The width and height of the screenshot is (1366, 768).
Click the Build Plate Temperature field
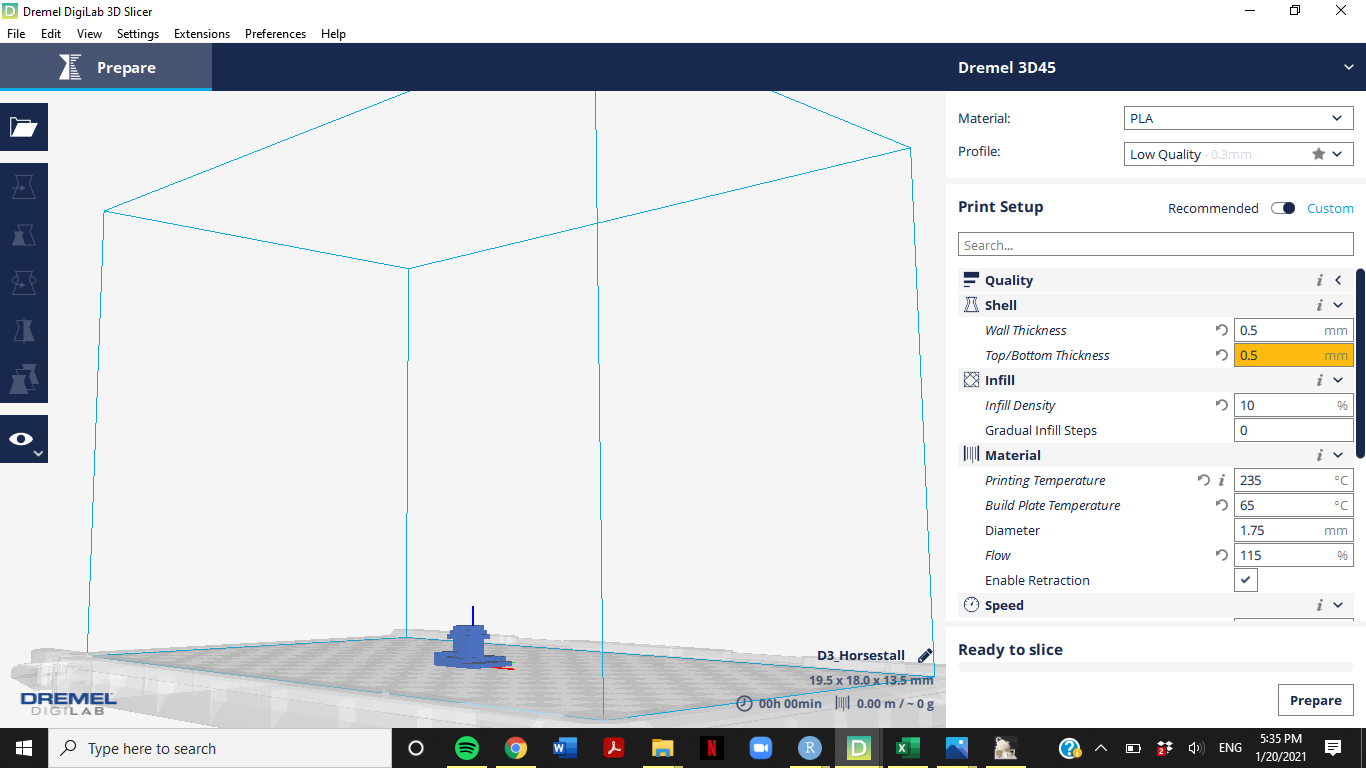[x=1293, y=505]
